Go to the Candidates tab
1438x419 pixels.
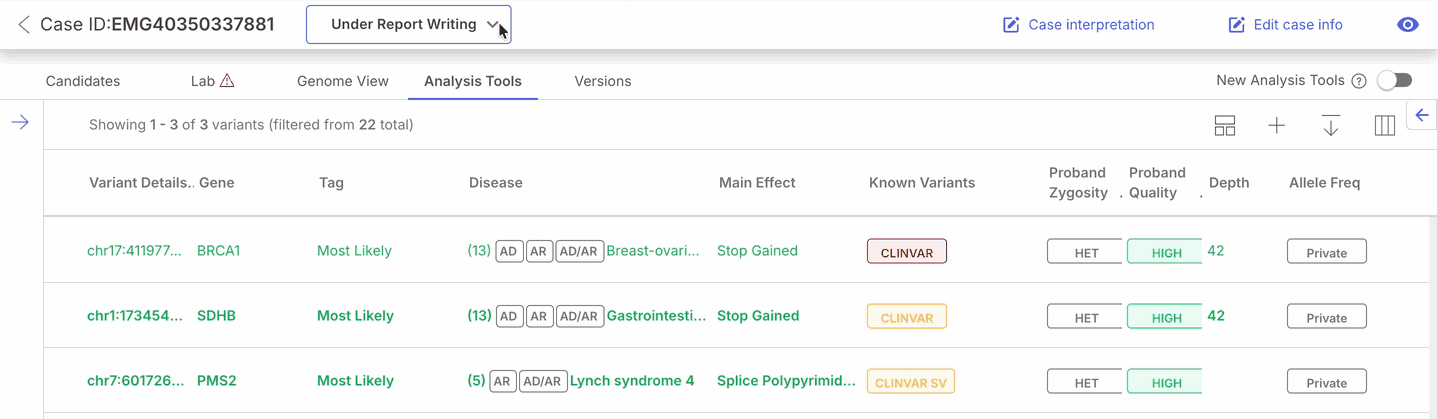[x=83, y=81]
